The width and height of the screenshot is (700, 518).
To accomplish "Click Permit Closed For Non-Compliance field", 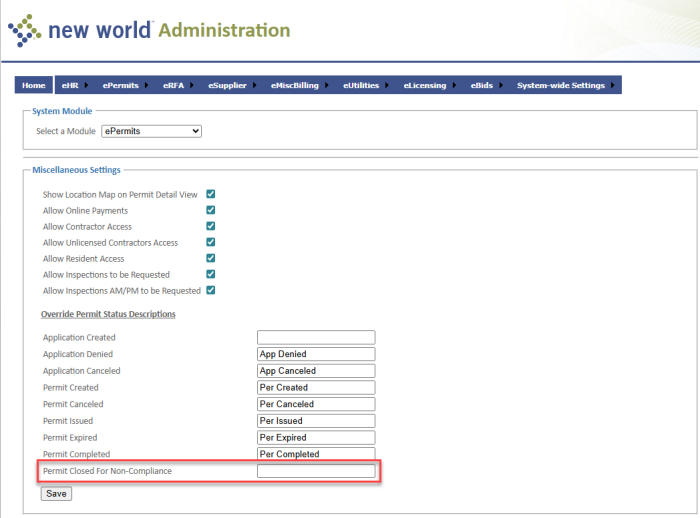I will 315,471.
